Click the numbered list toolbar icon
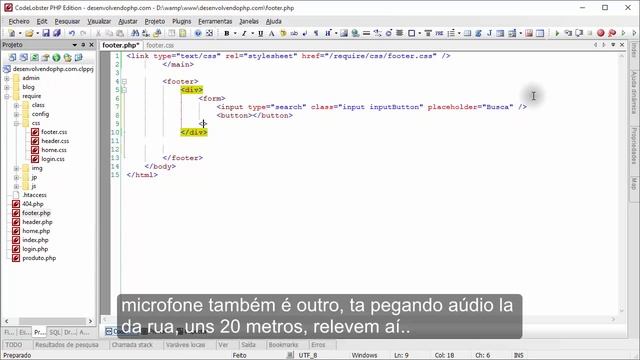This screenshot has width=640, height=360. coord(451,33)
